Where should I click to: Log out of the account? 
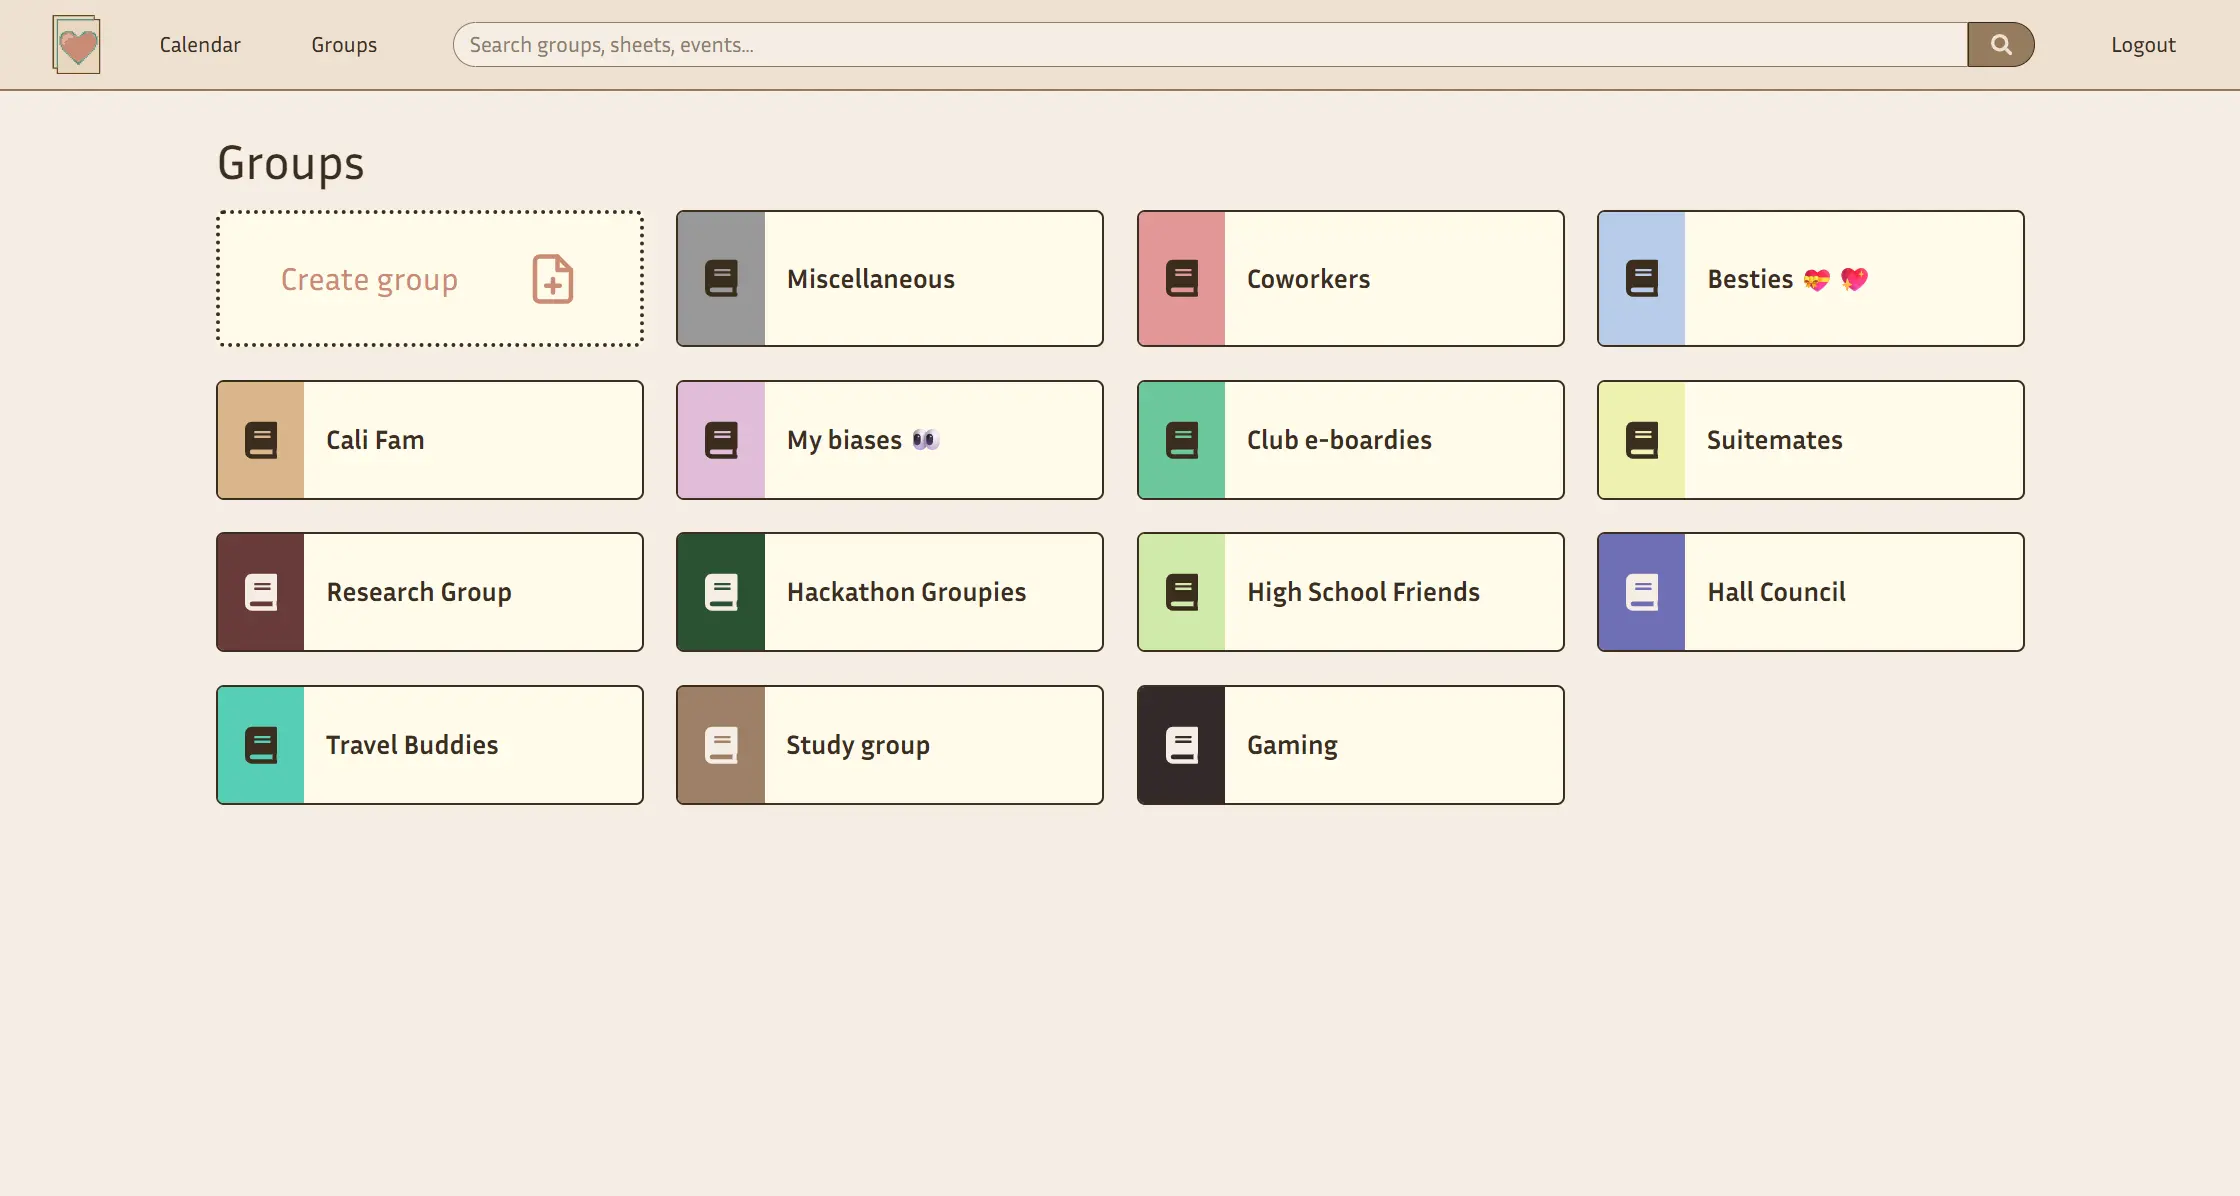click(x=2143, y=45)
